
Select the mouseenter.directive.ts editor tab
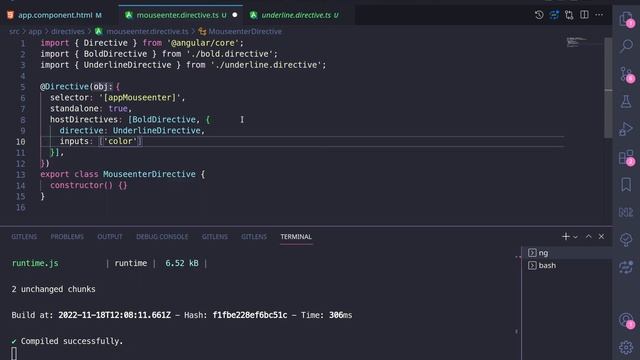[x=181, y=15]
